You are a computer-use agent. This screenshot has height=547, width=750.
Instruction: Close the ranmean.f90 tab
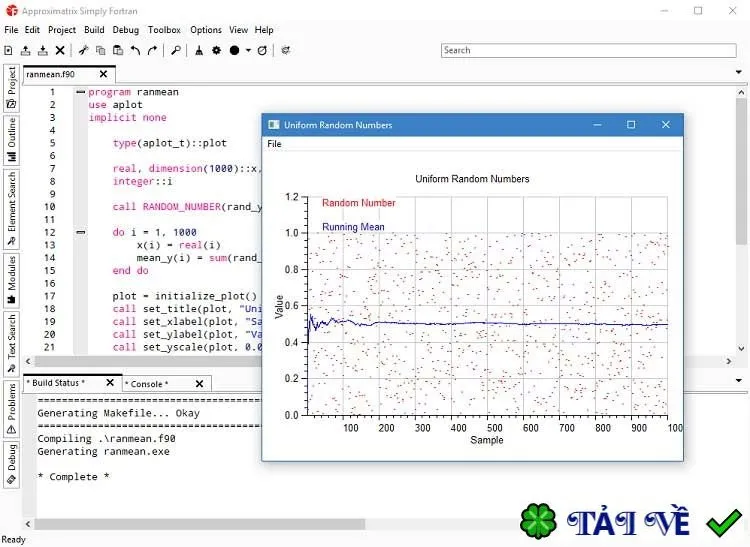[103, 74]
